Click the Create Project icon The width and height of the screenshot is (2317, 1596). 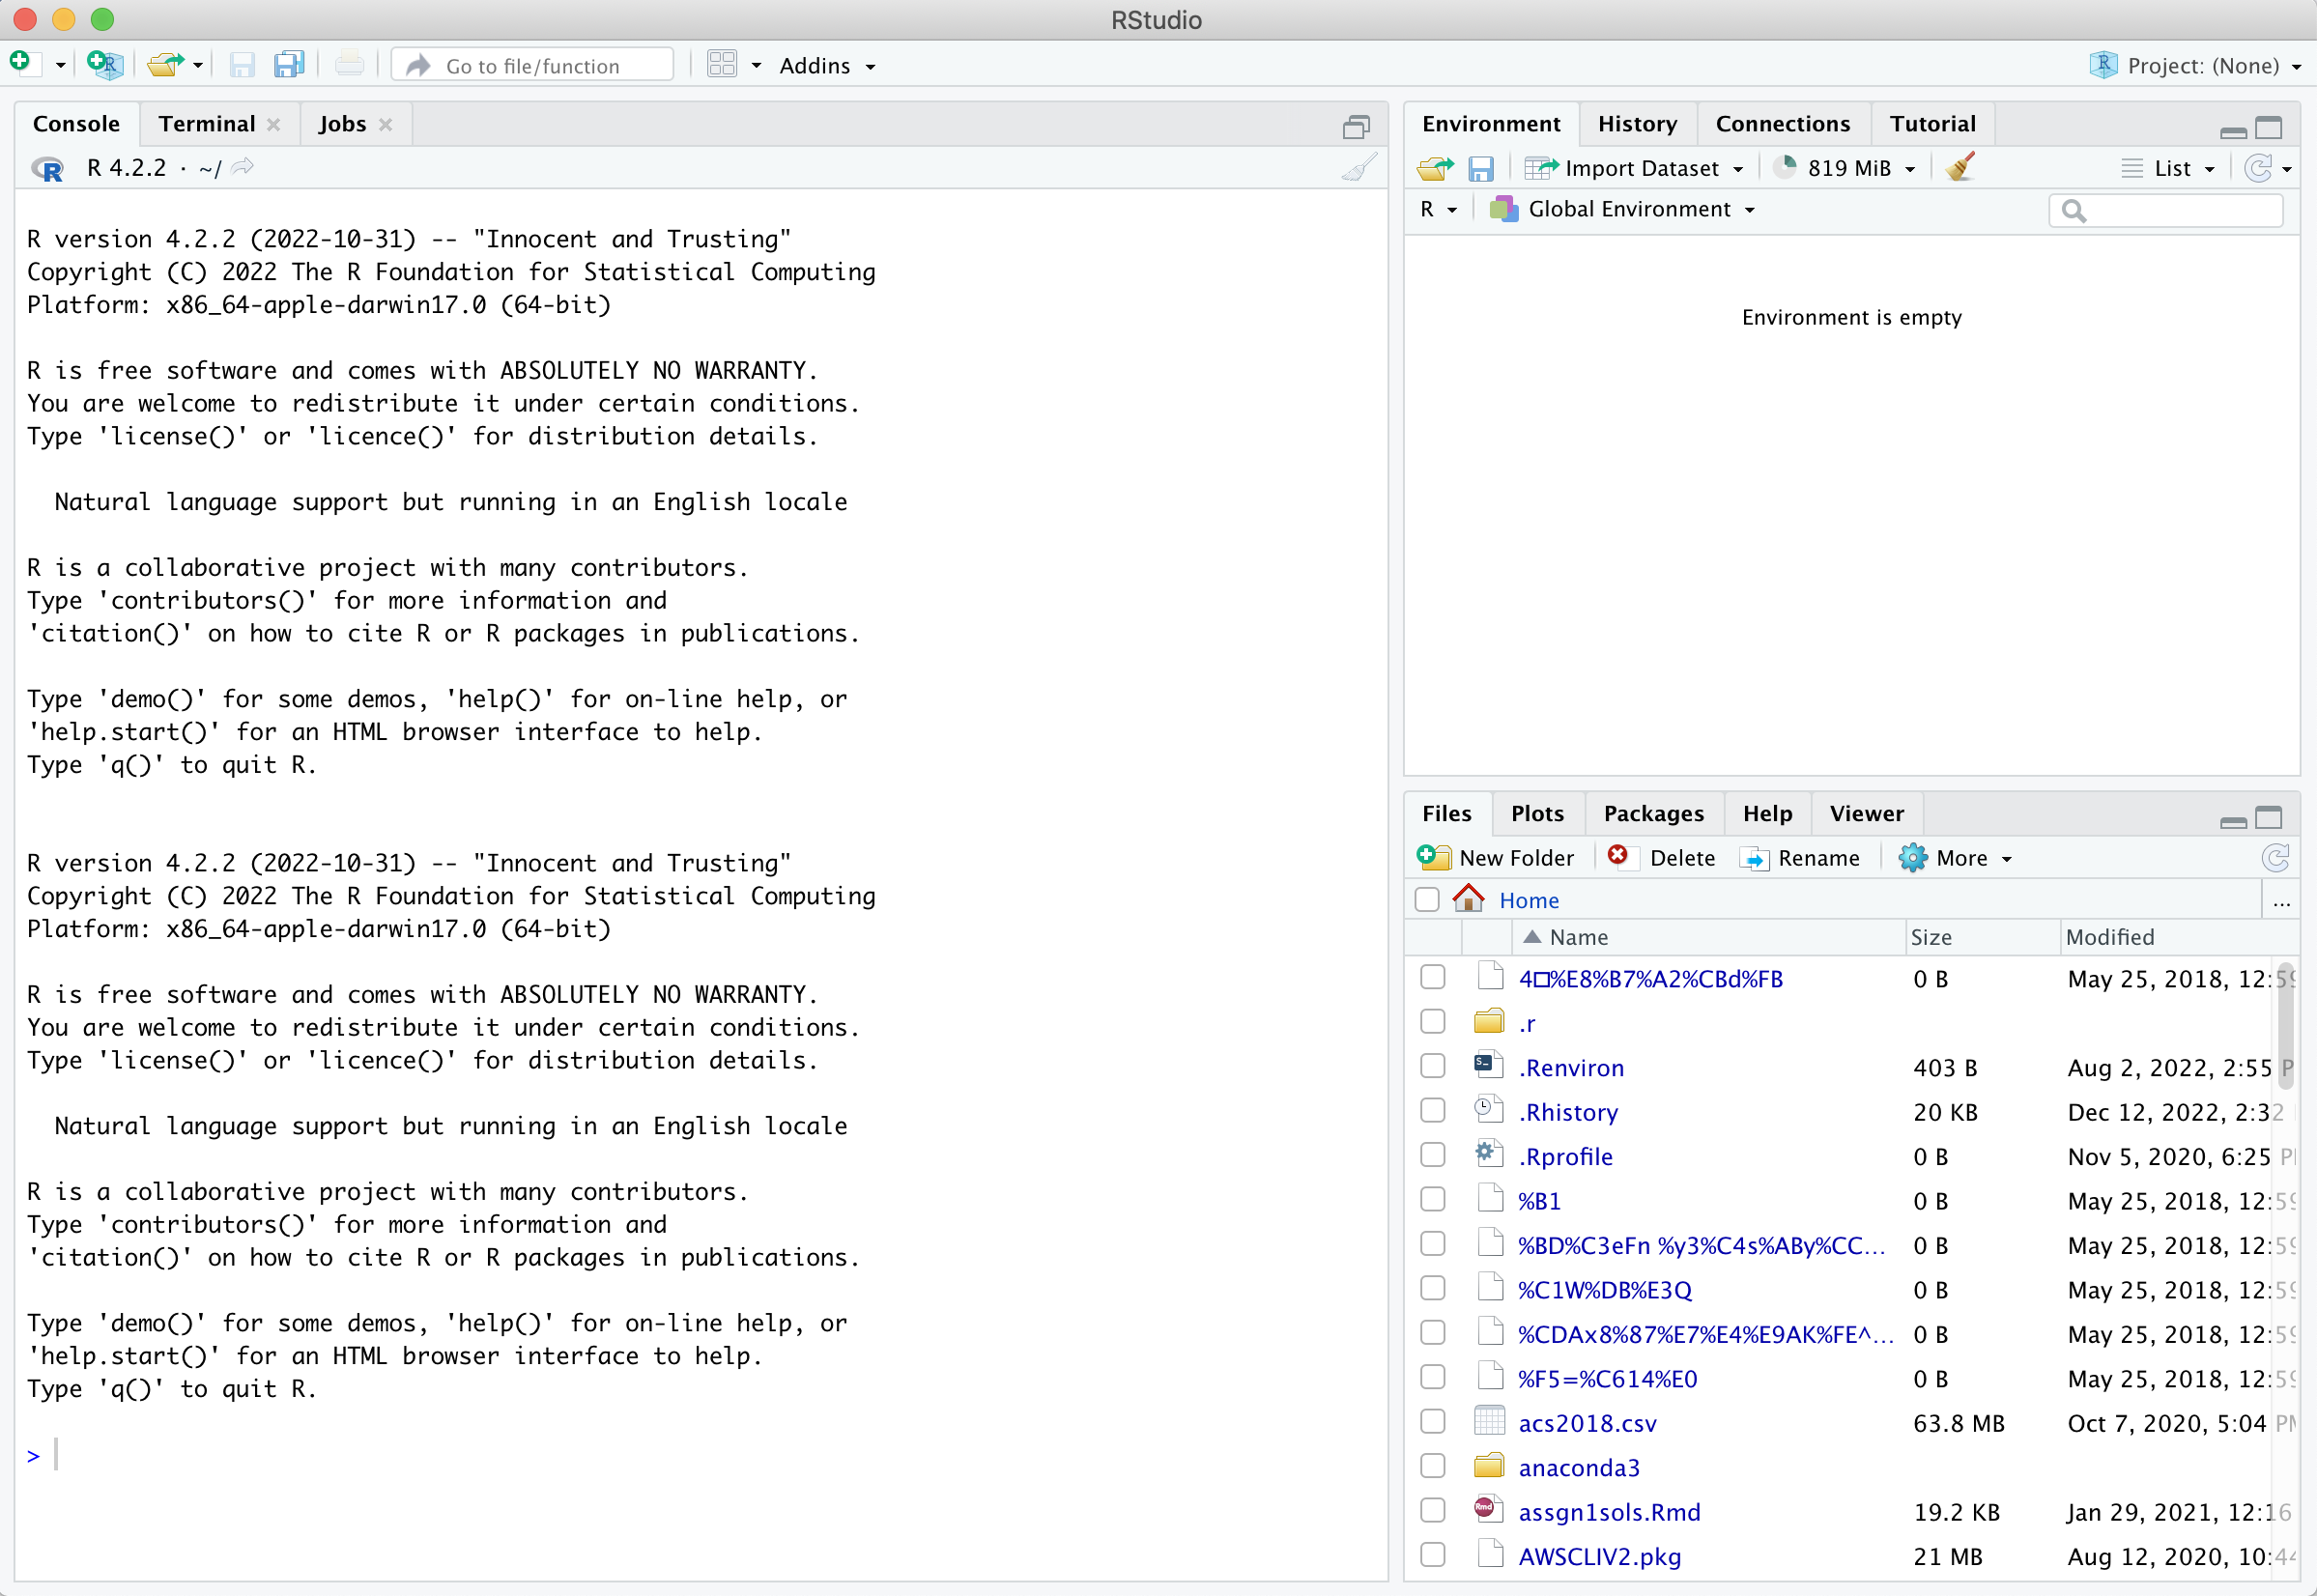tap(105, 65)
